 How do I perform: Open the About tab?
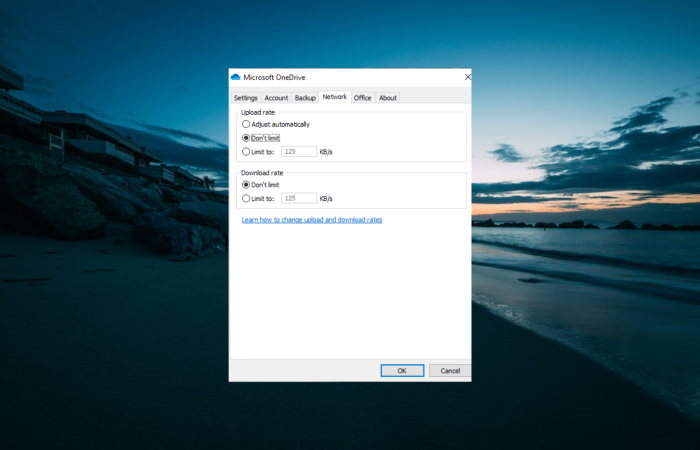pos(388,98)
